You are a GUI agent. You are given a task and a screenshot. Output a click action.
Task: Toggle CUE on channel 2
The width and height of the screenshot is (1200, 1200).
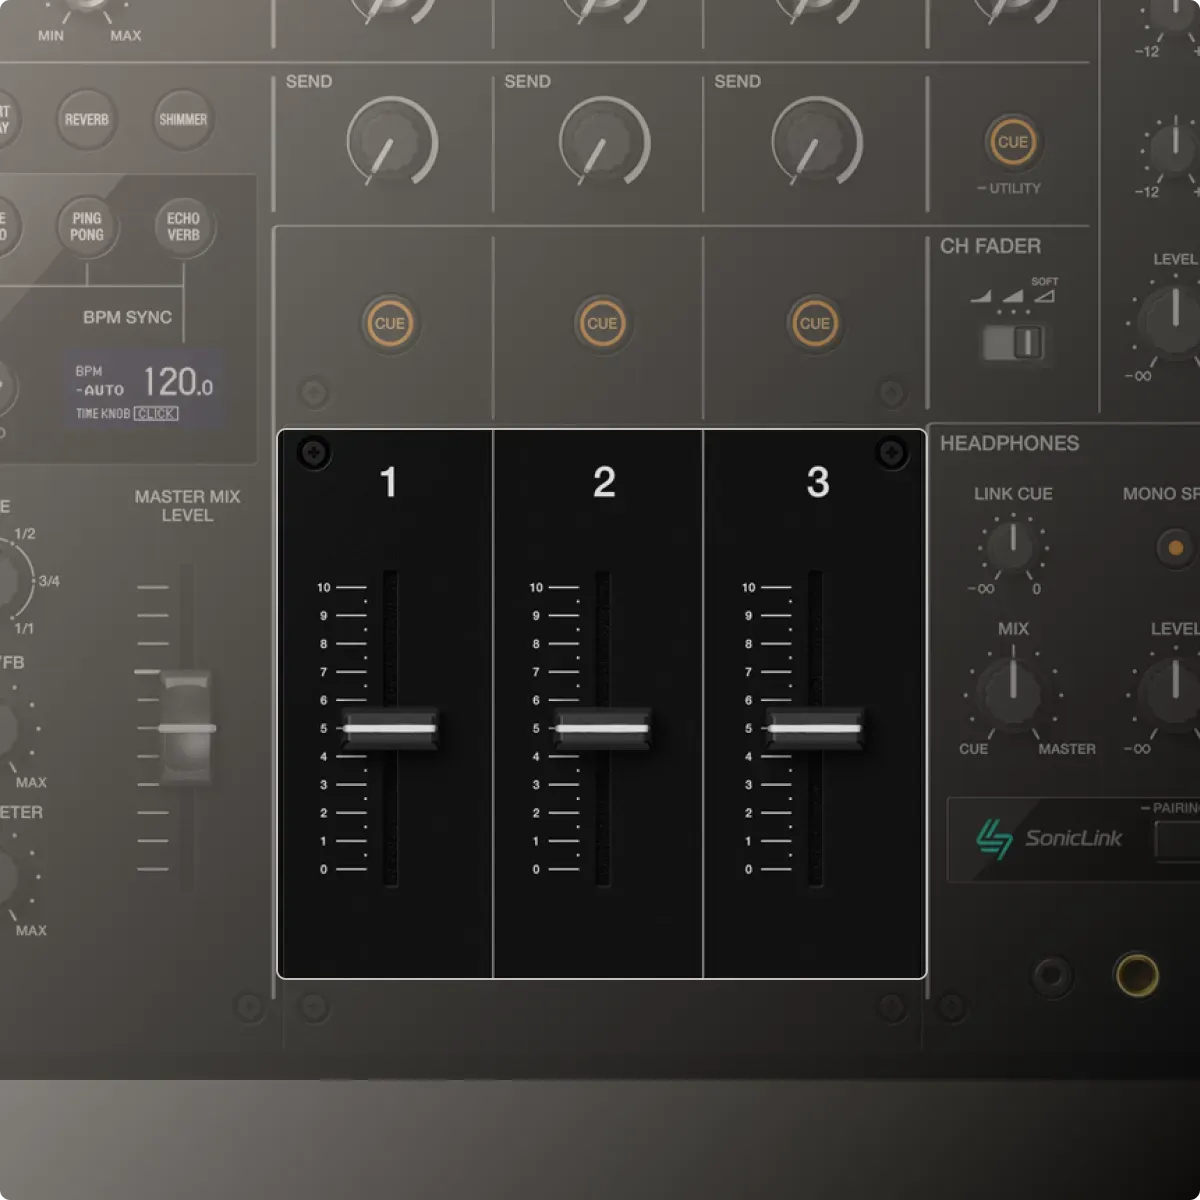coord(601,323)
